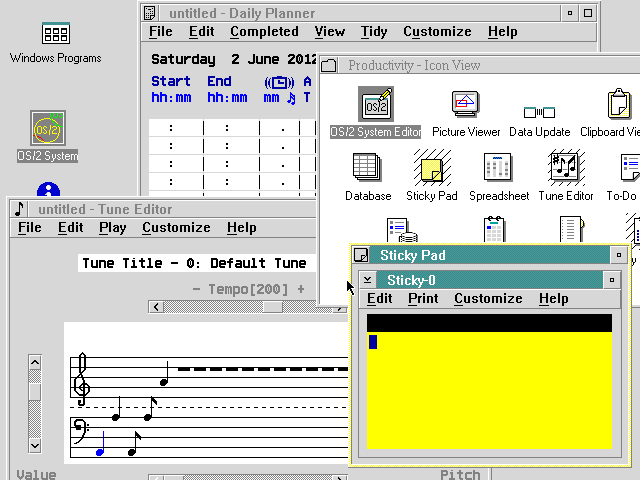Screen dimensions: 640x480
Task: Select the blue note in bass staff
Action: 101,444
